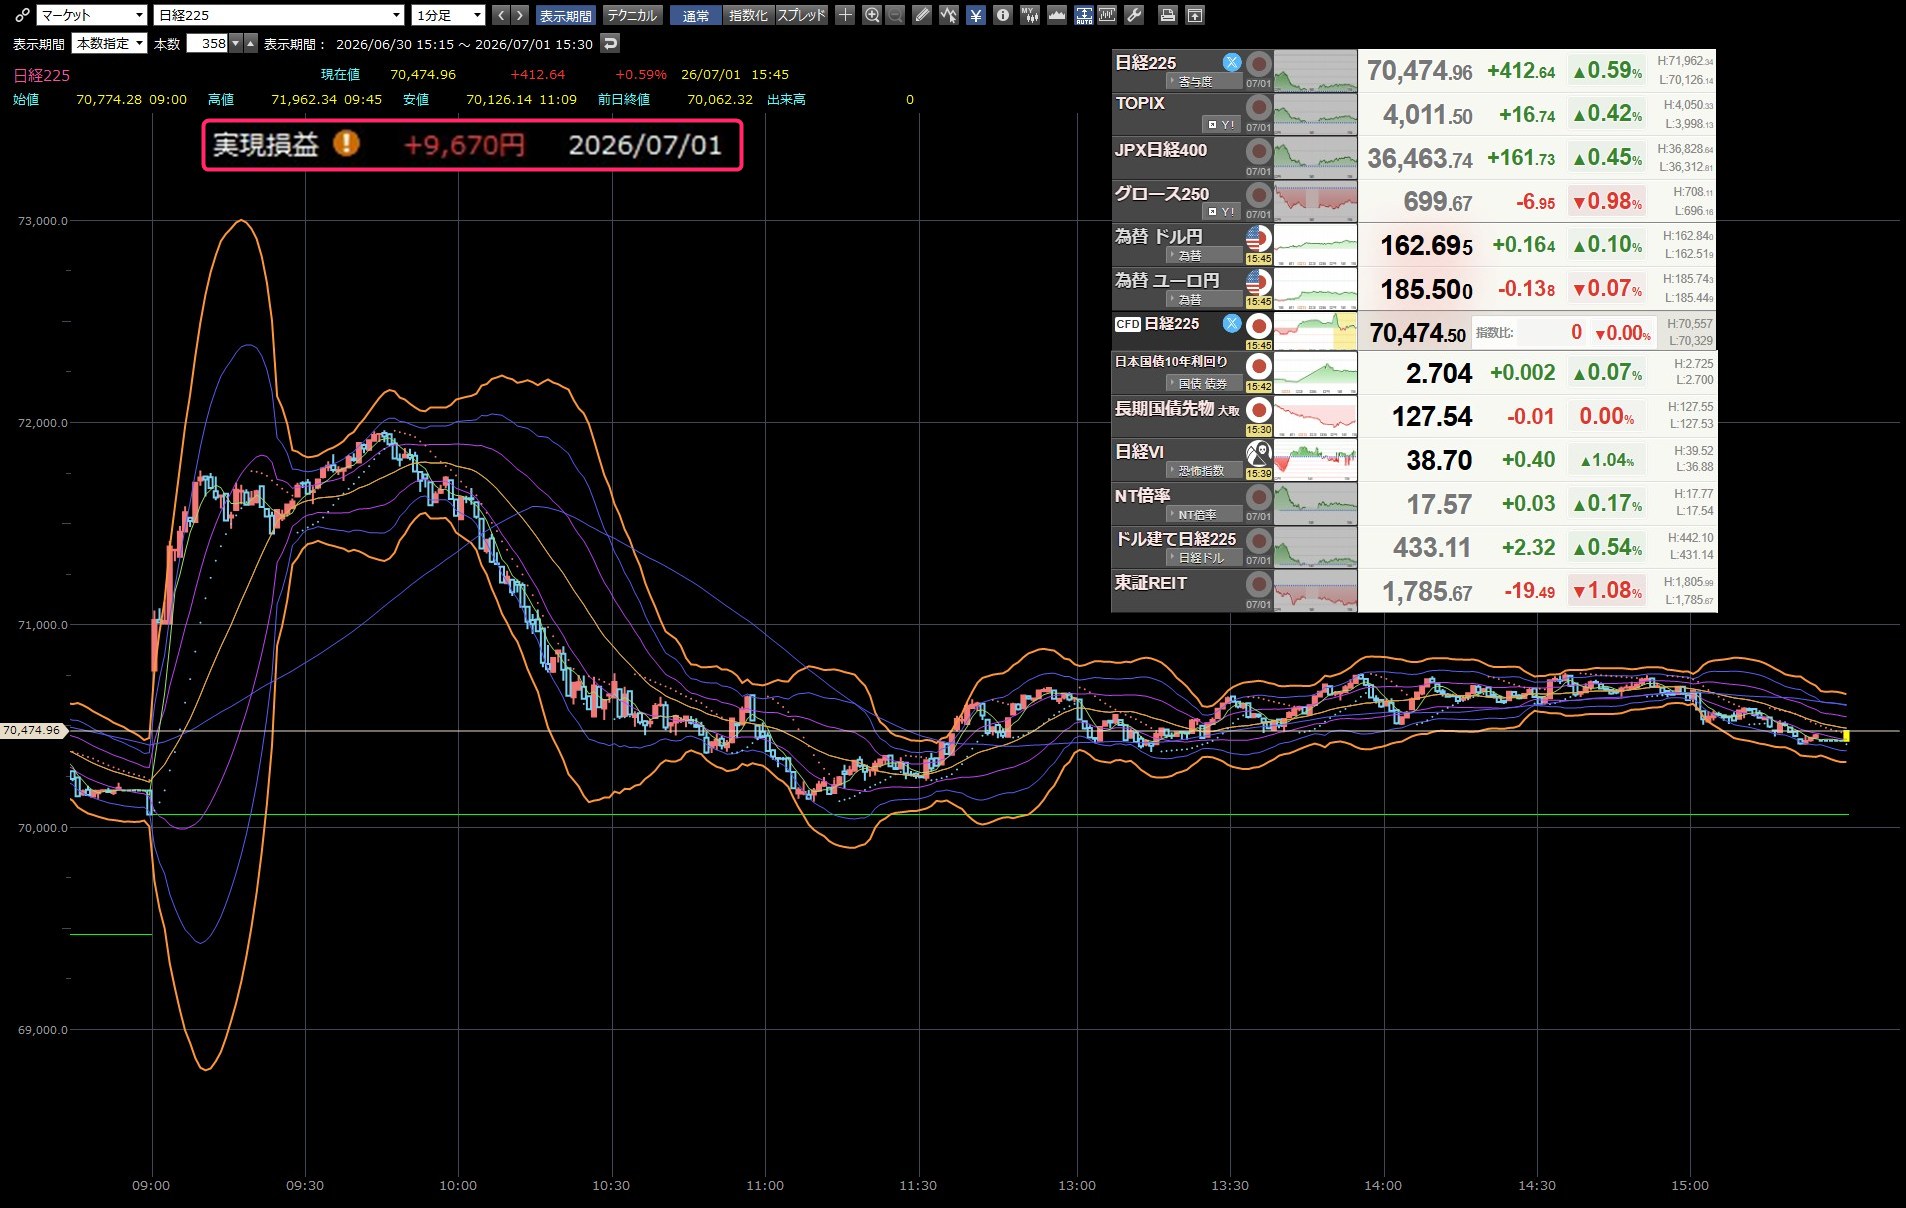Click the crosshair cursor icon

[845, 15]
